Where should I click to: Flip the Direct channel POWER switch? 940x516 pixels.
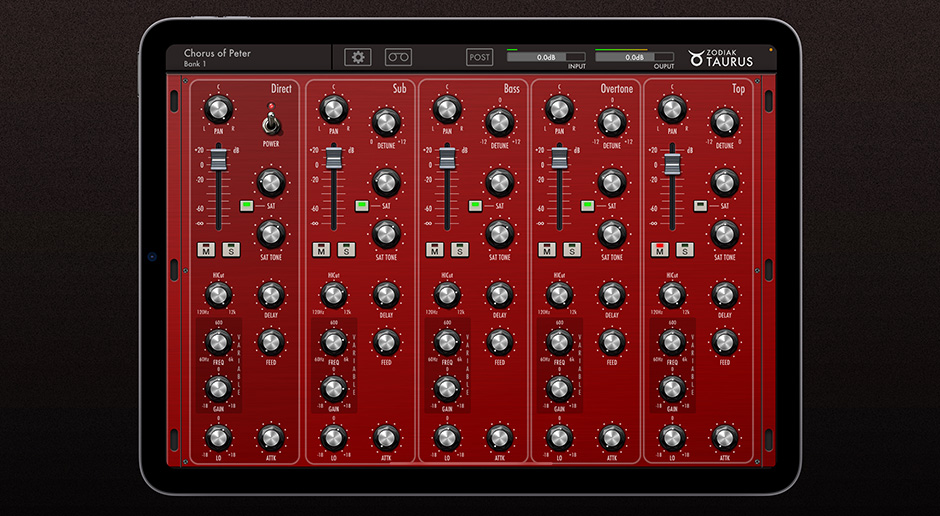271,124
